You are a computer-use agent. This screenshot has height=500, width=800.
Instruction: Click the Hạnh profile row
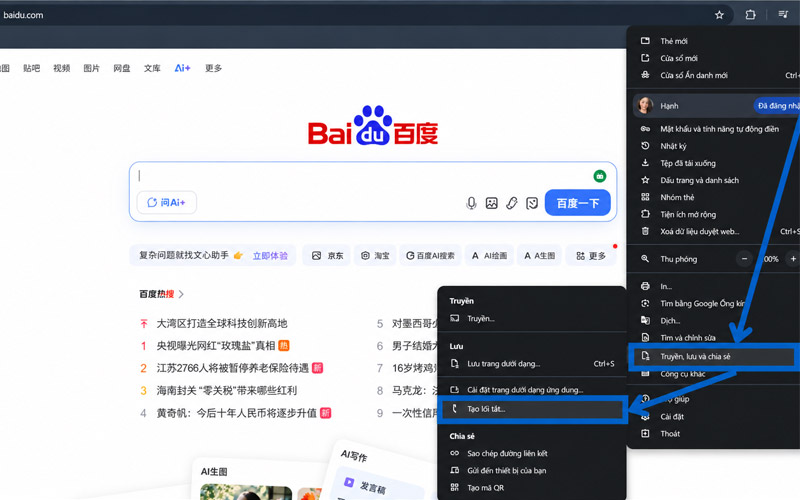click(x=714, y=106)
